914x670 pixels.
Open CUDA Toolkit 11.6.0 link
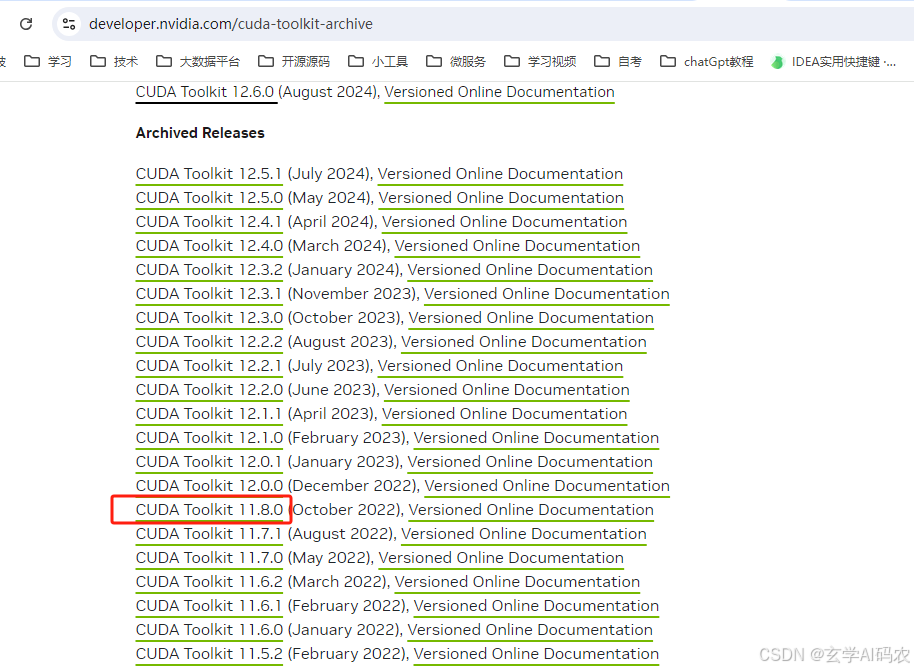point(209,630)
